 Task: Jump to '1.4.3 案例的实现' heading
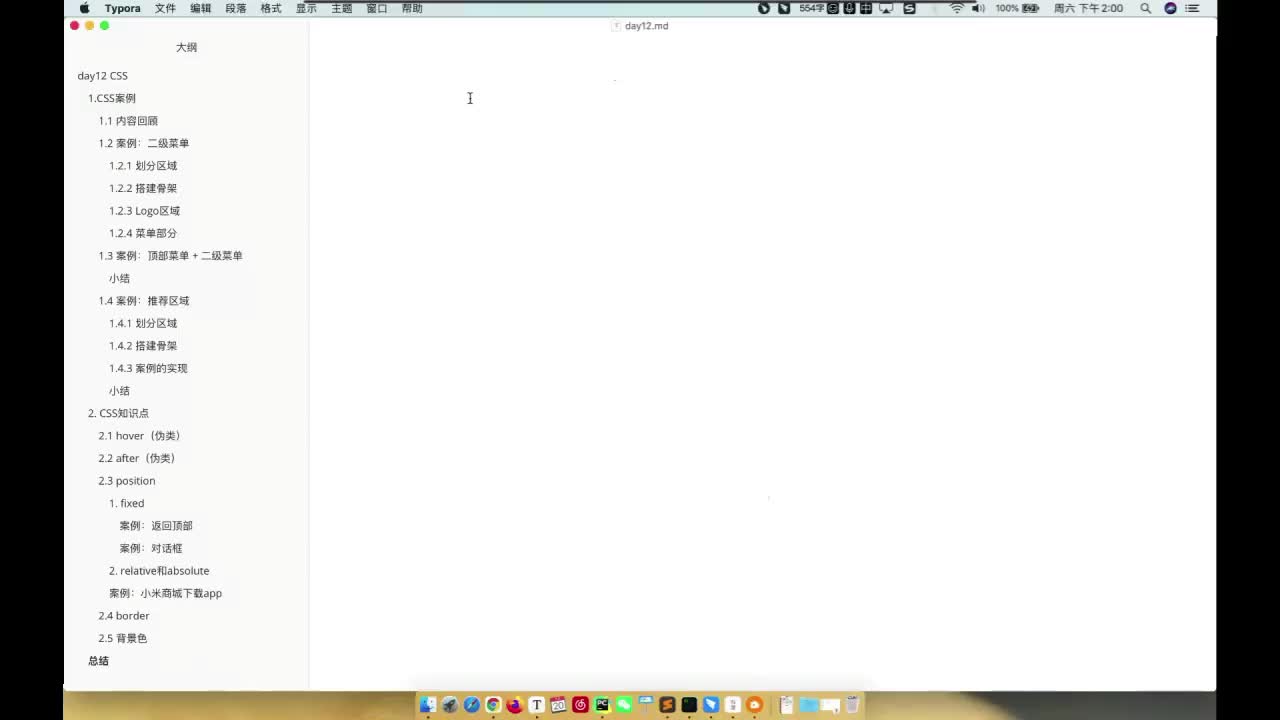pyautogui.click(x=148, y=368)
